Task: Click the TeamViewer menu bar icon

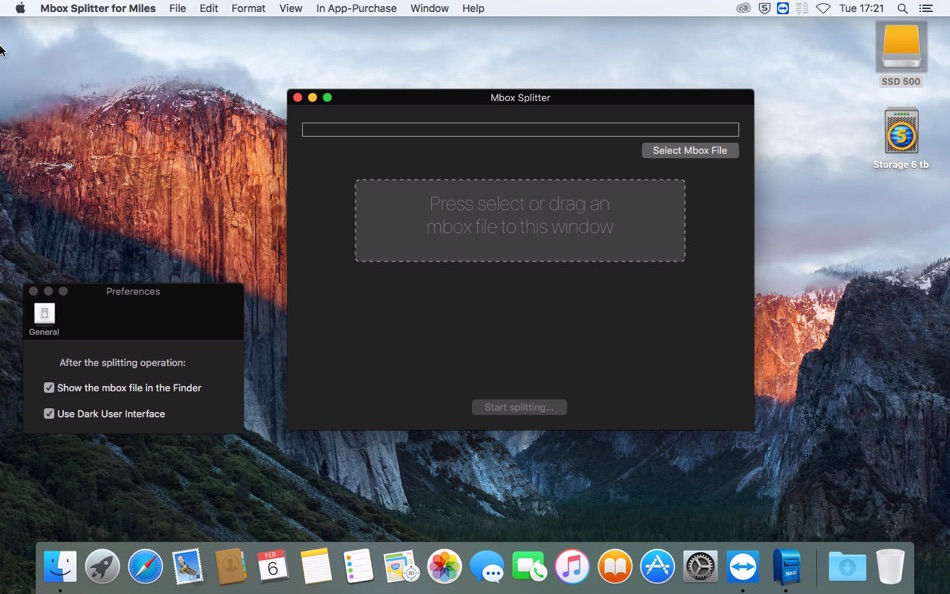Action: [x=783, y=8]
